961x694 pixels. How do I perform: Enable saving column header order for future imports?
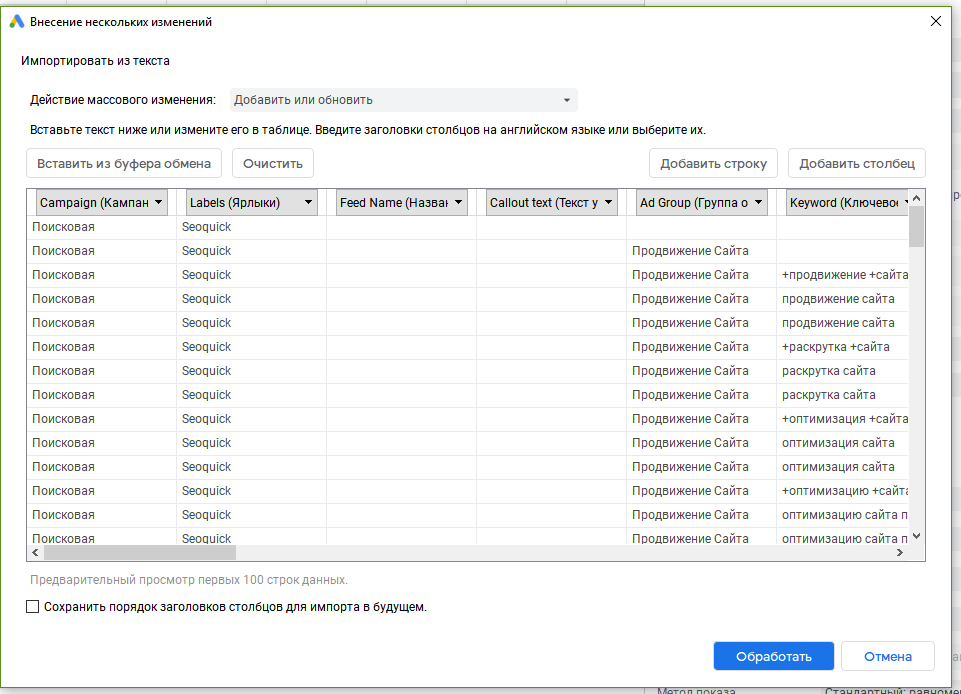point(32,607)
